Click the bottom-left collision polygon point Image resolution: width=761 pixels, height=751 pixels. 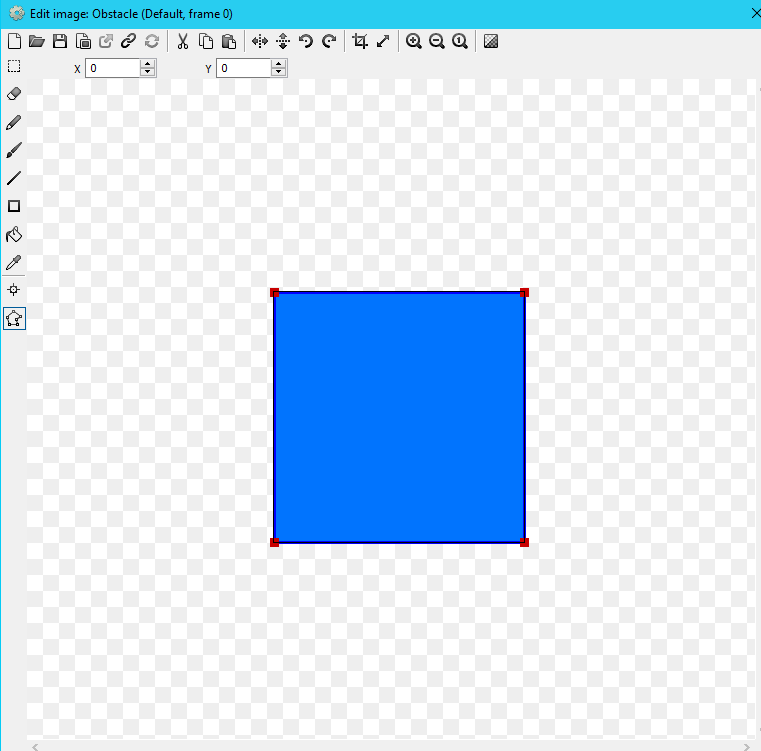(x=274, y=542)
